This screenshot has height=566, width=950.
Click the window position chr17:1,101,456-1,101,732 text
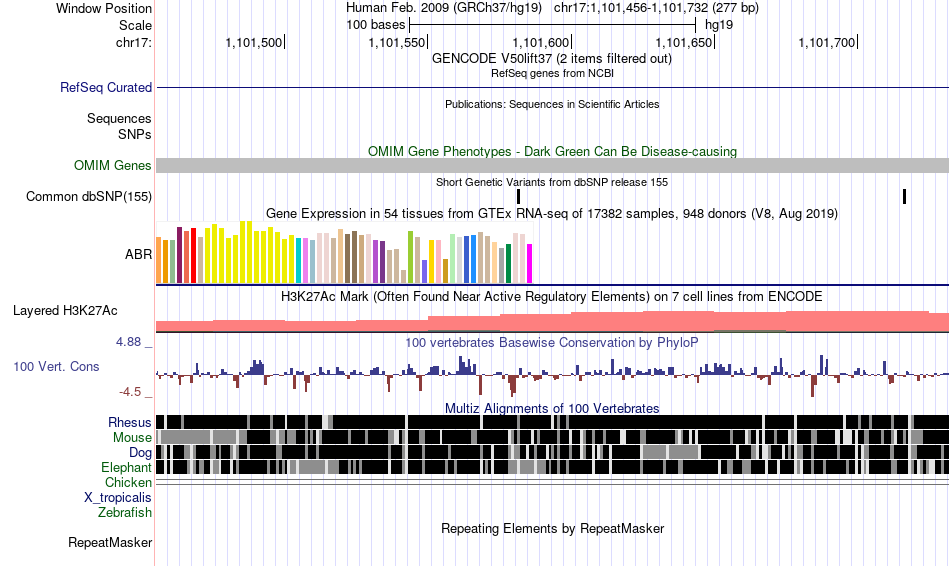(656, 8)
